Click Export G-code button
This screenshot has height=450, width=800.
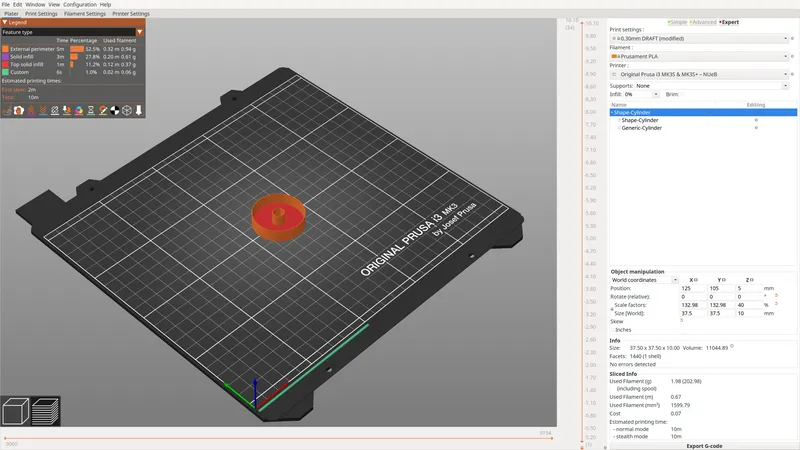coord(704,446)
